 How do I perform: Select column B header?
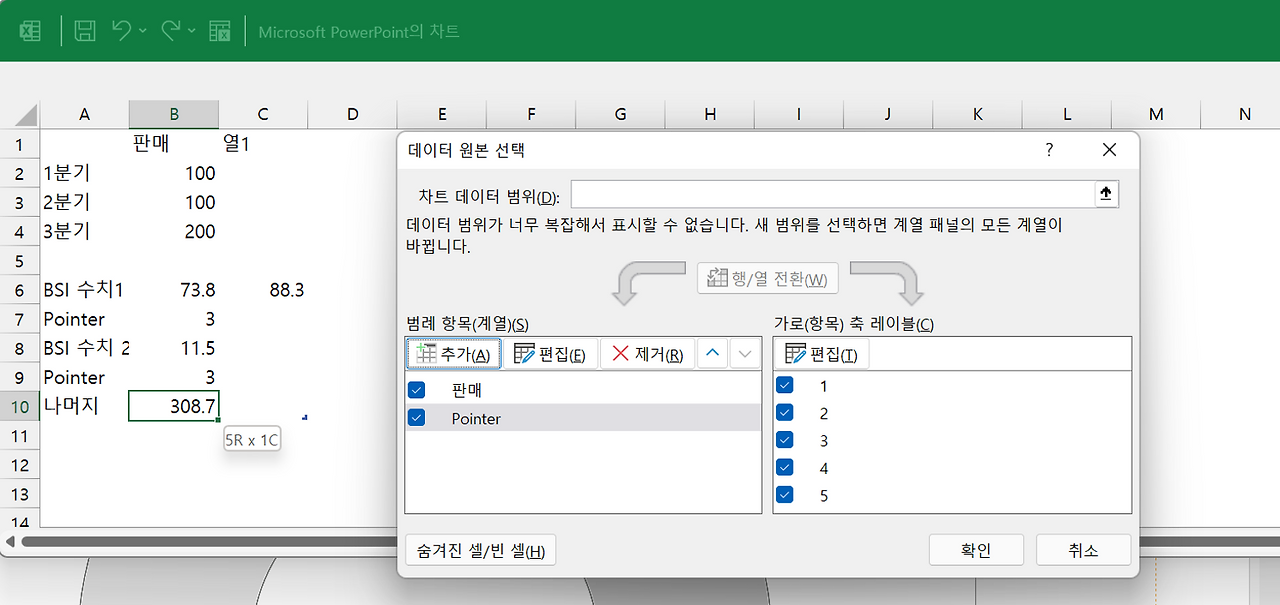tap(174, 114)
